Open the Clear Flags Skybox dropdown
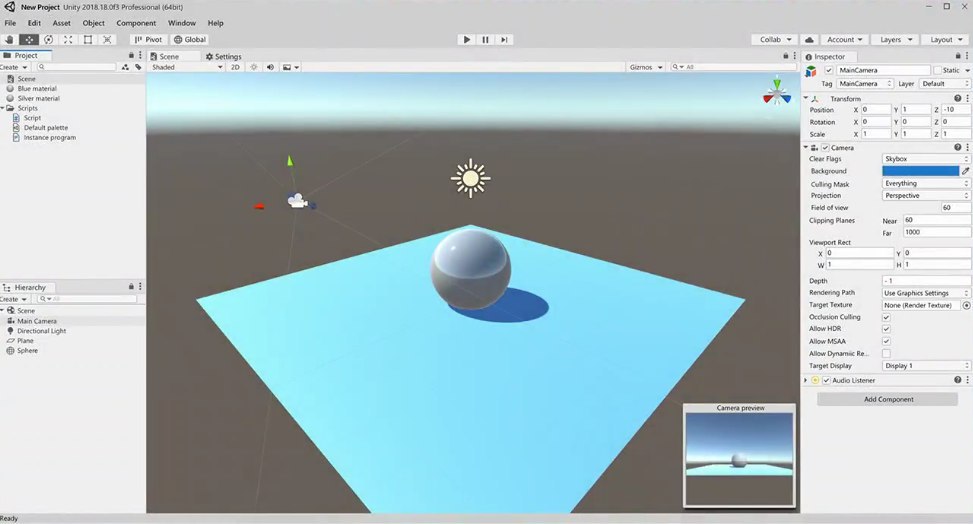973x524 pixels. [926, 159]
